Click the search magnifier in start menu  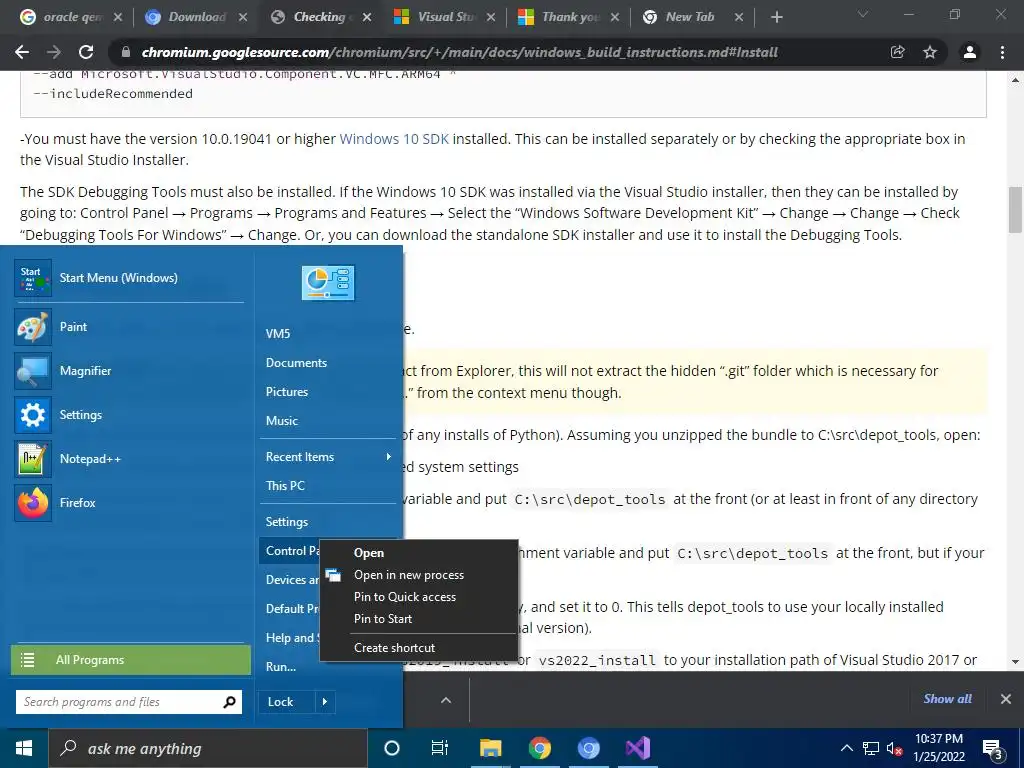point(229,702)
